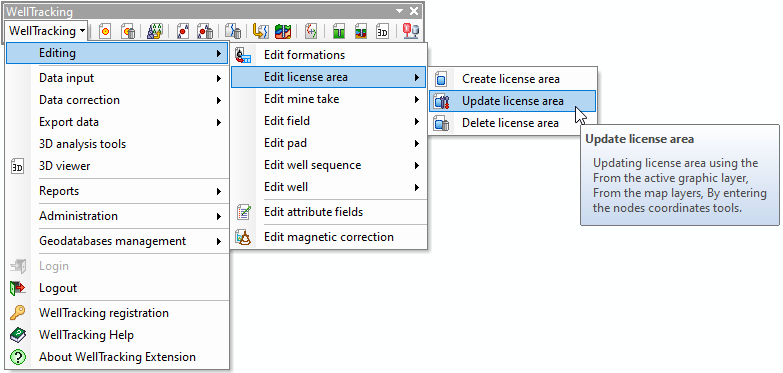Screen dimensions: 783x373
Task: Click the red-dot-with-derricks document toolbar icon
Action: point(183,31)
